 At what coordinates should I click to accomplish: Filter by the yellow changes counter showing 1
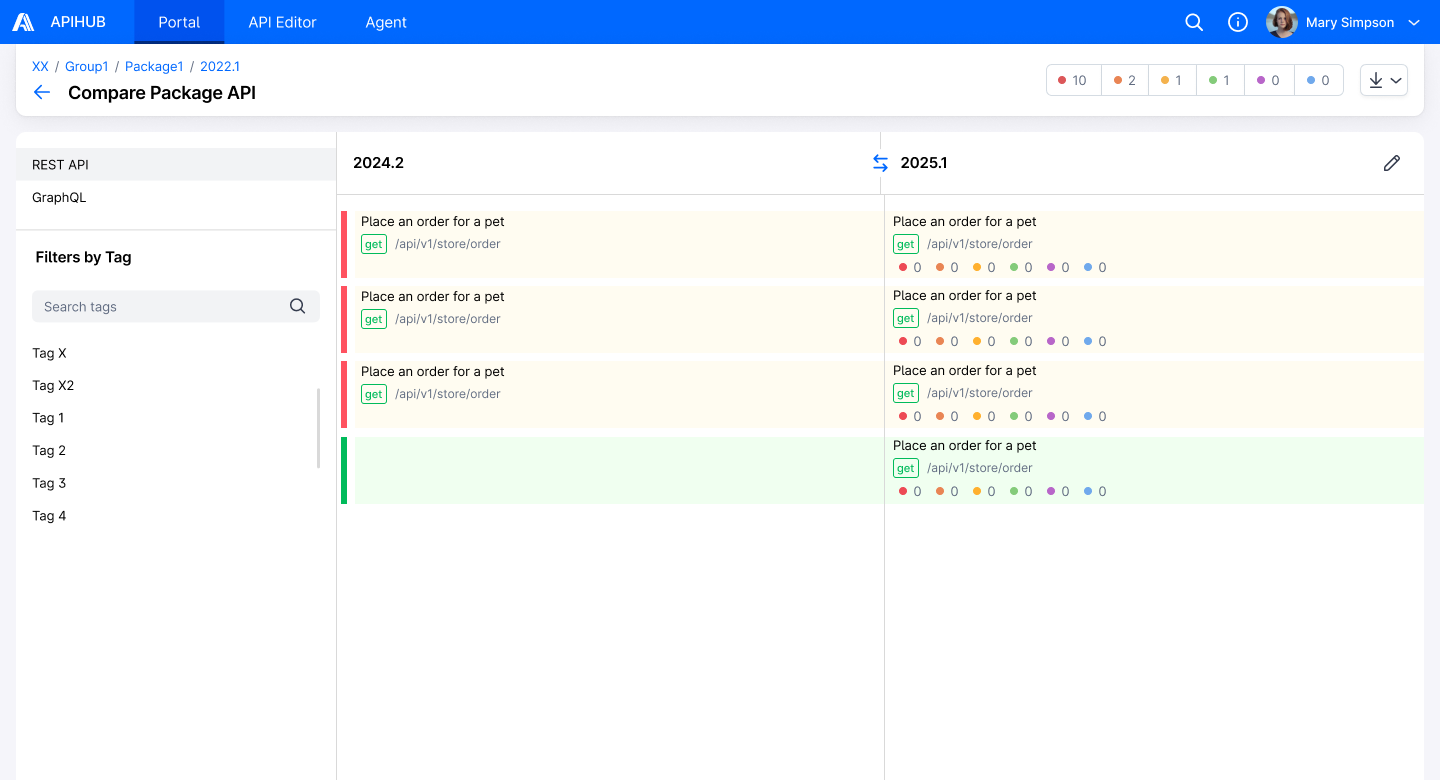(1172, 80)
